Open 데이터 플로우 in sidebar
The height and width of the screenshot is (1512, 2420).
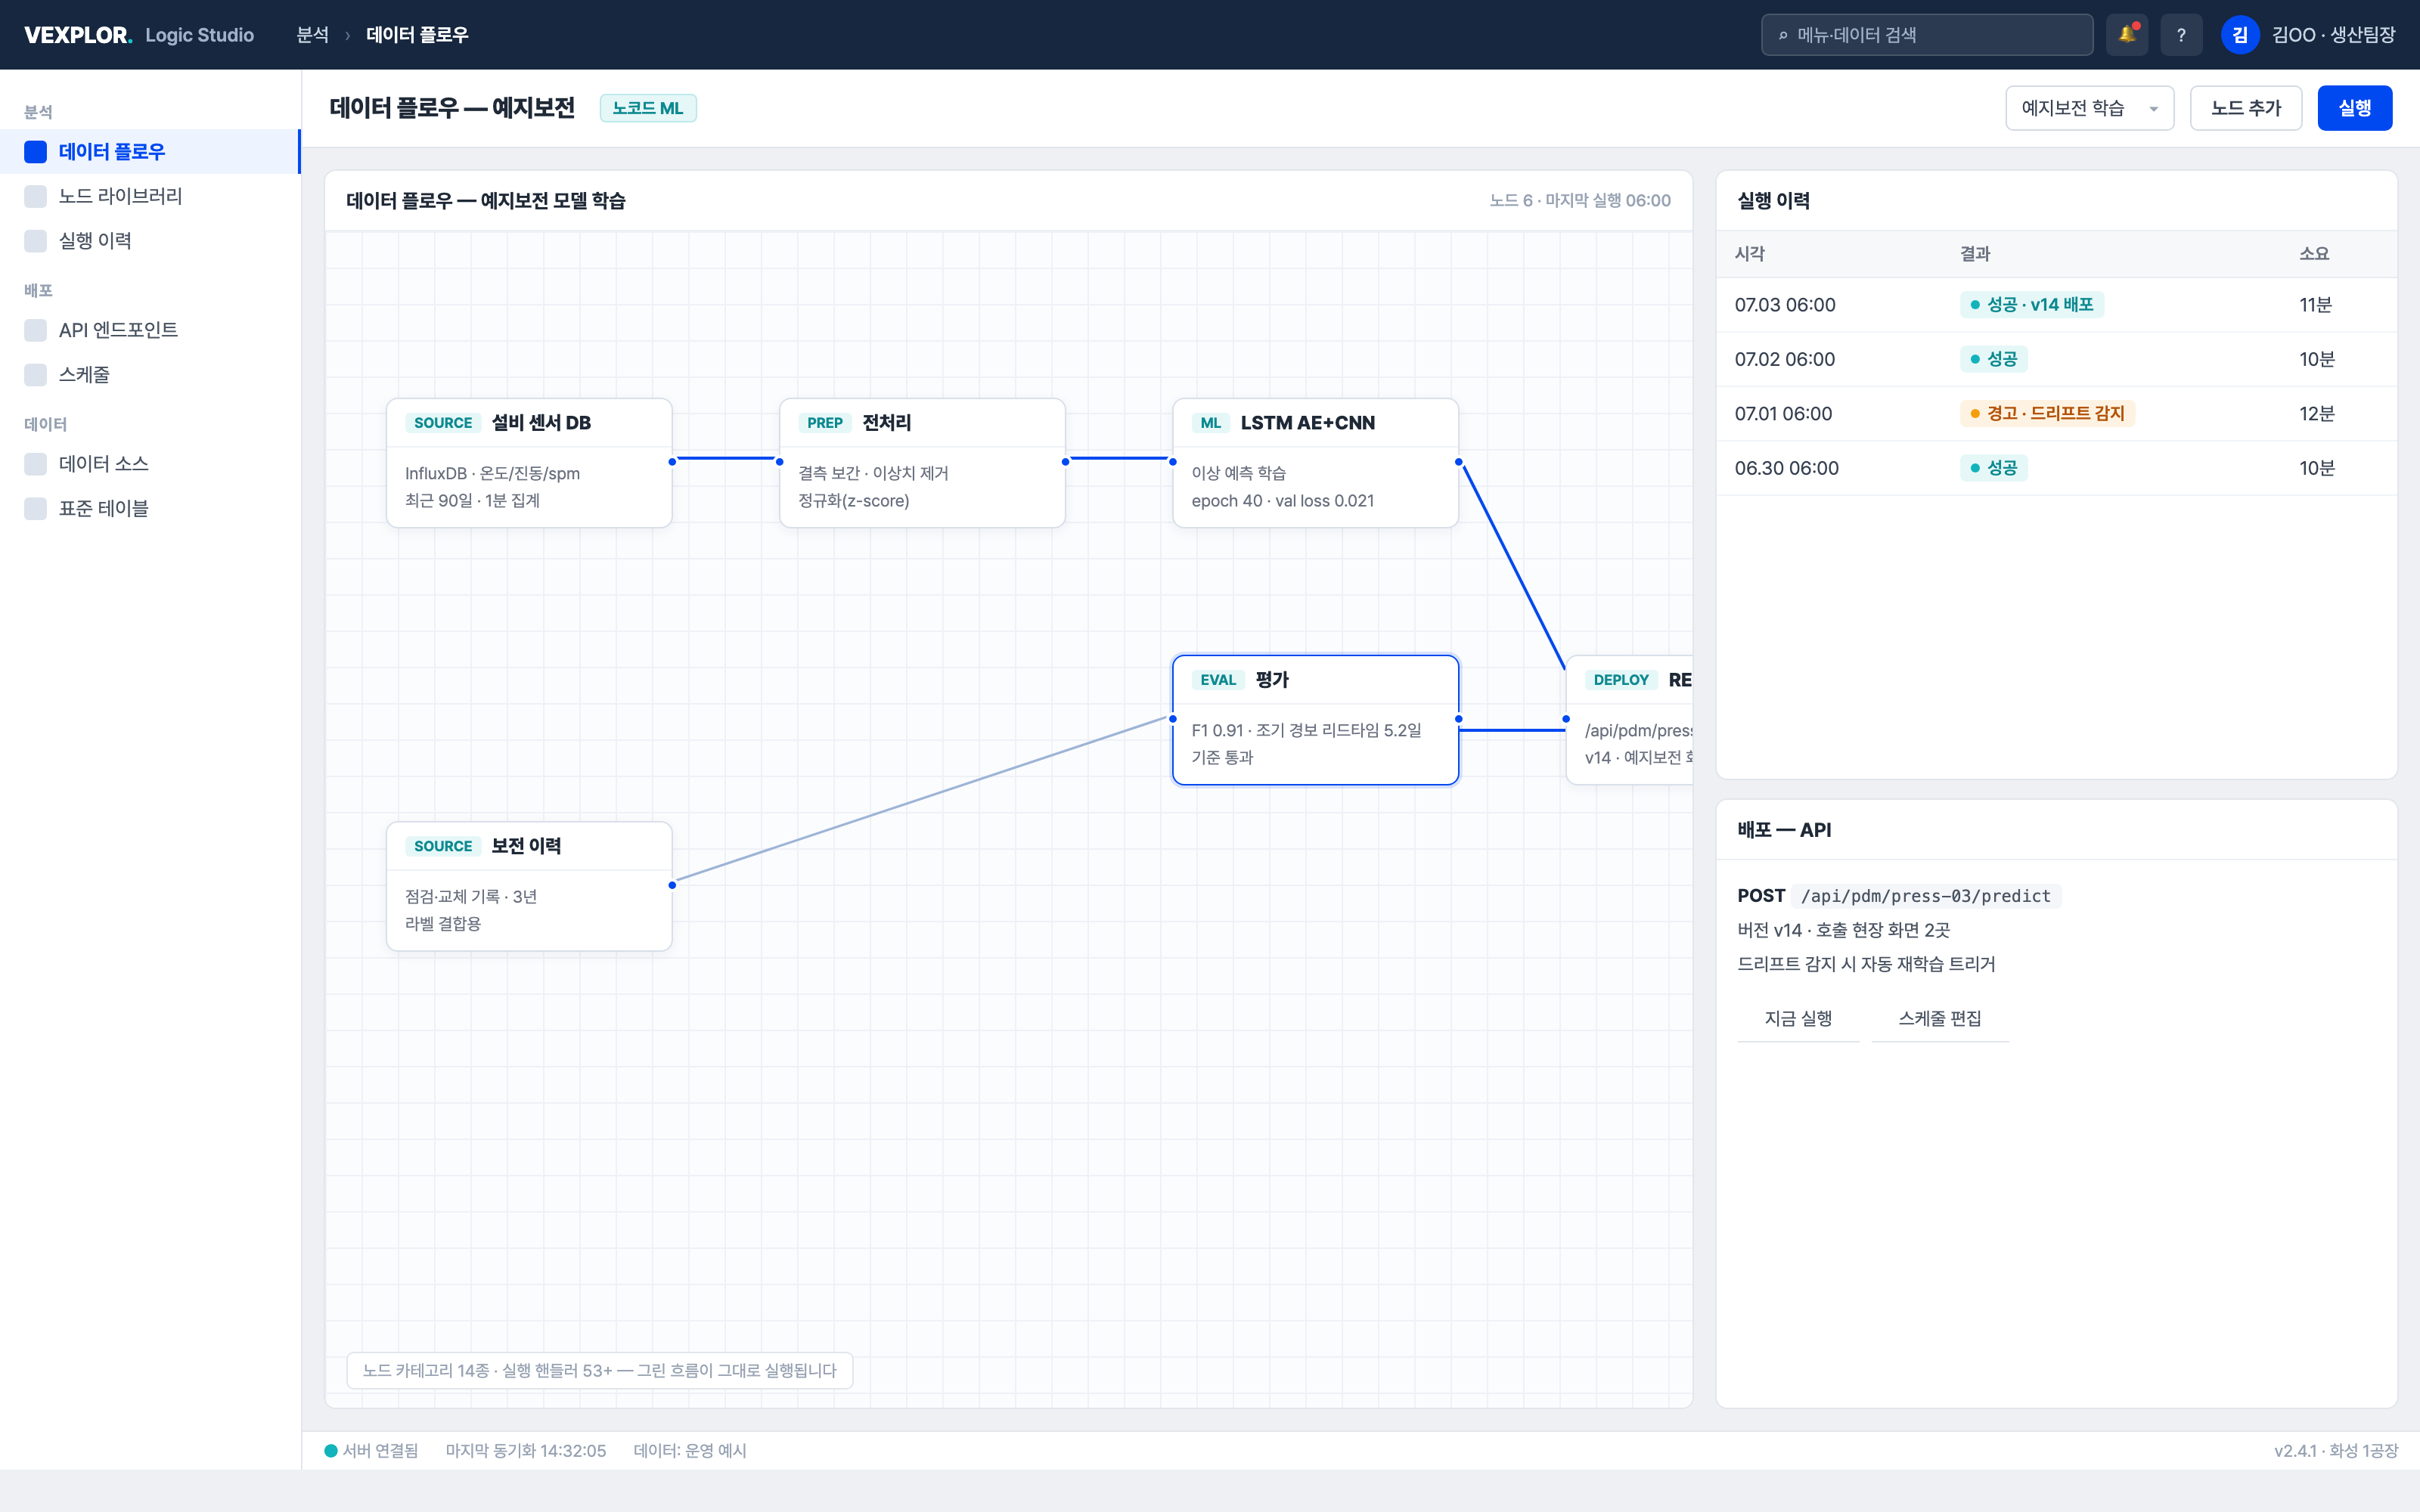[150, 152]
